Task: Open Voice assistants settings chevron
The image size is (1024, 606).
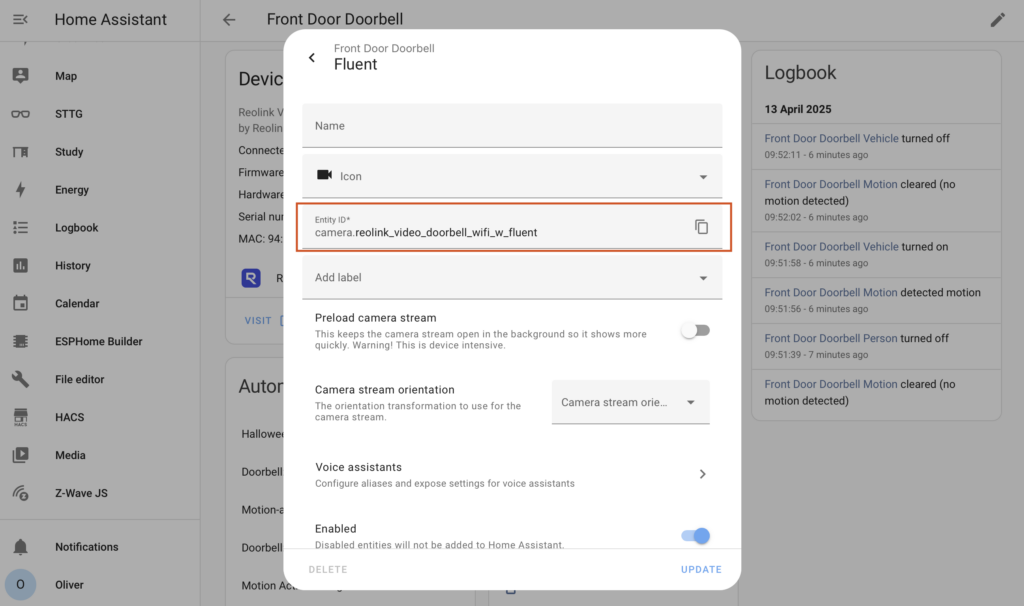Action: (702, 474)
